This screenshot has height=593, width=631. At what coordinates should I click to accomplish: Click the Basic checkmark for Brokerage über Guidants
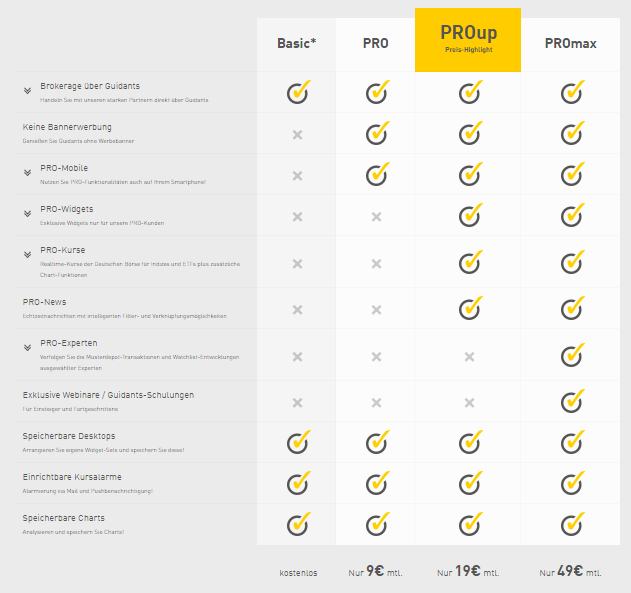298,92
